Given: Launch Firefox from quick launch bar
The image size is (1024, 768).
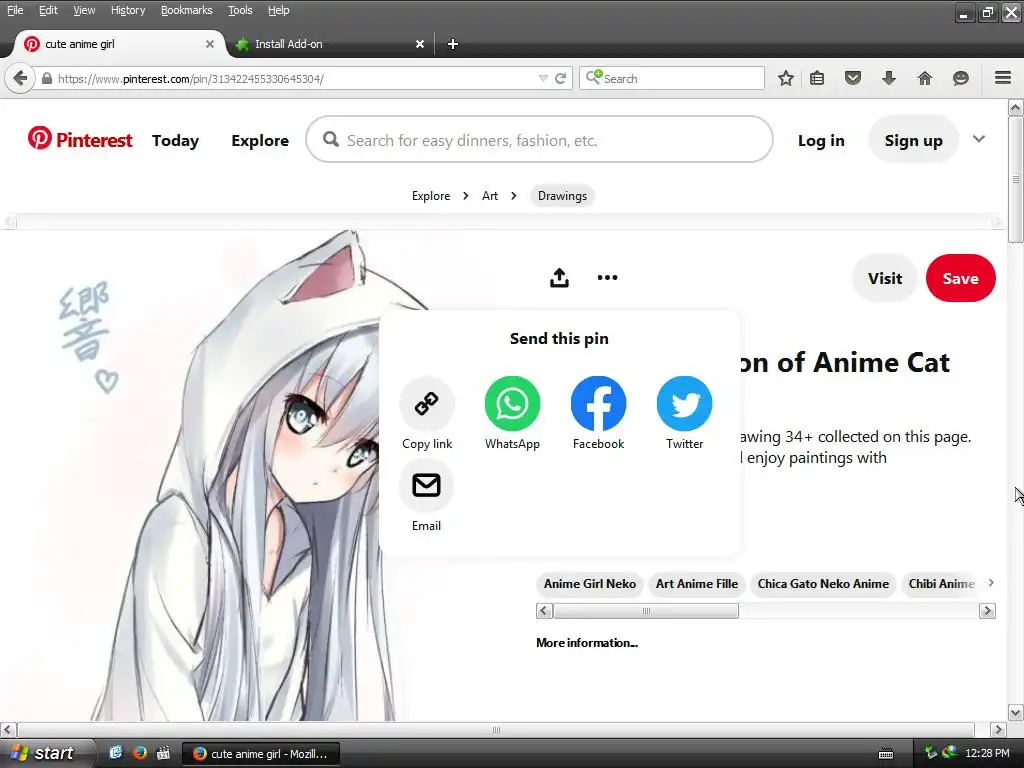Looking at the screenshot, I should (139, 753).
